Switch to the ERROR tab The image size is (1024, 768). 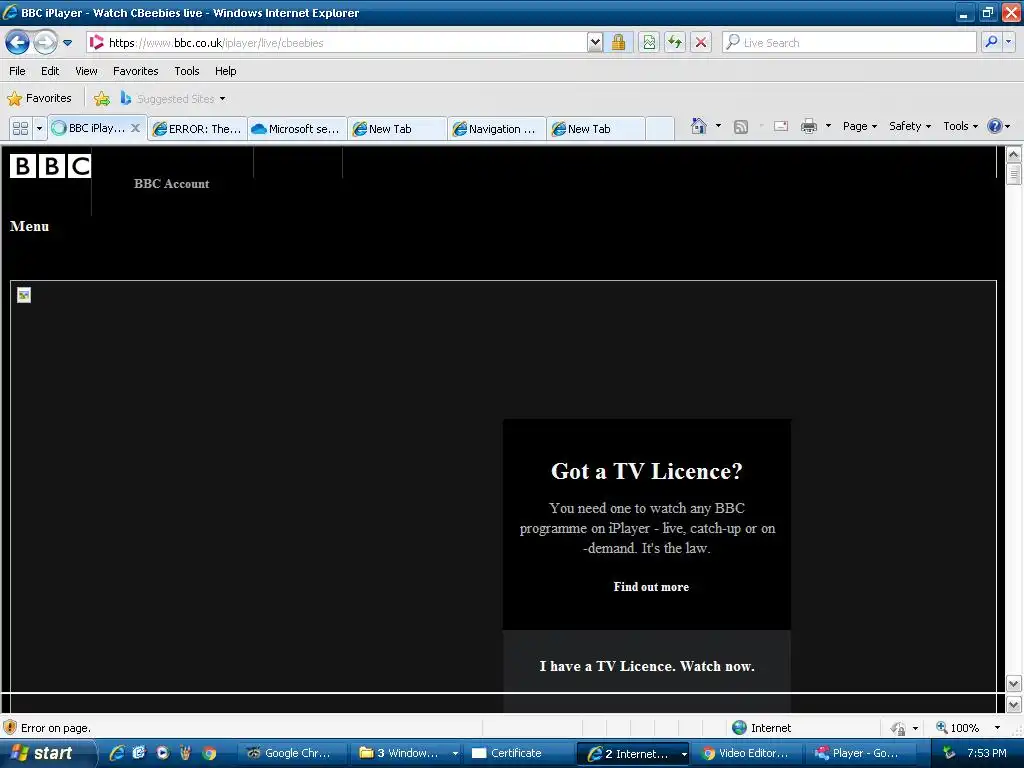[x=198, y=129]
